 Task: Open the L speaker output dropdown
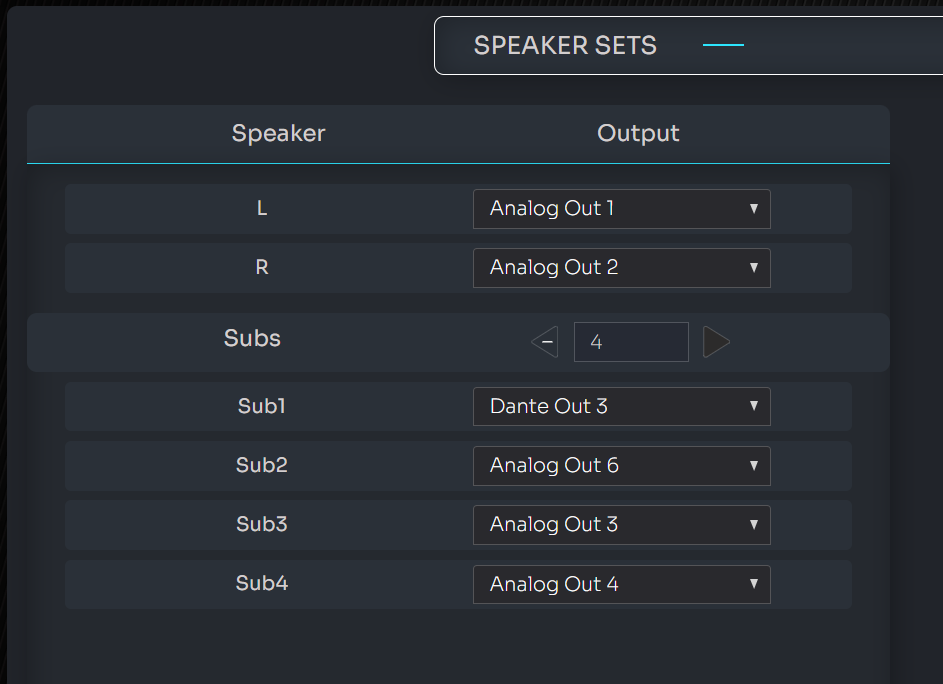click(621, 209)
